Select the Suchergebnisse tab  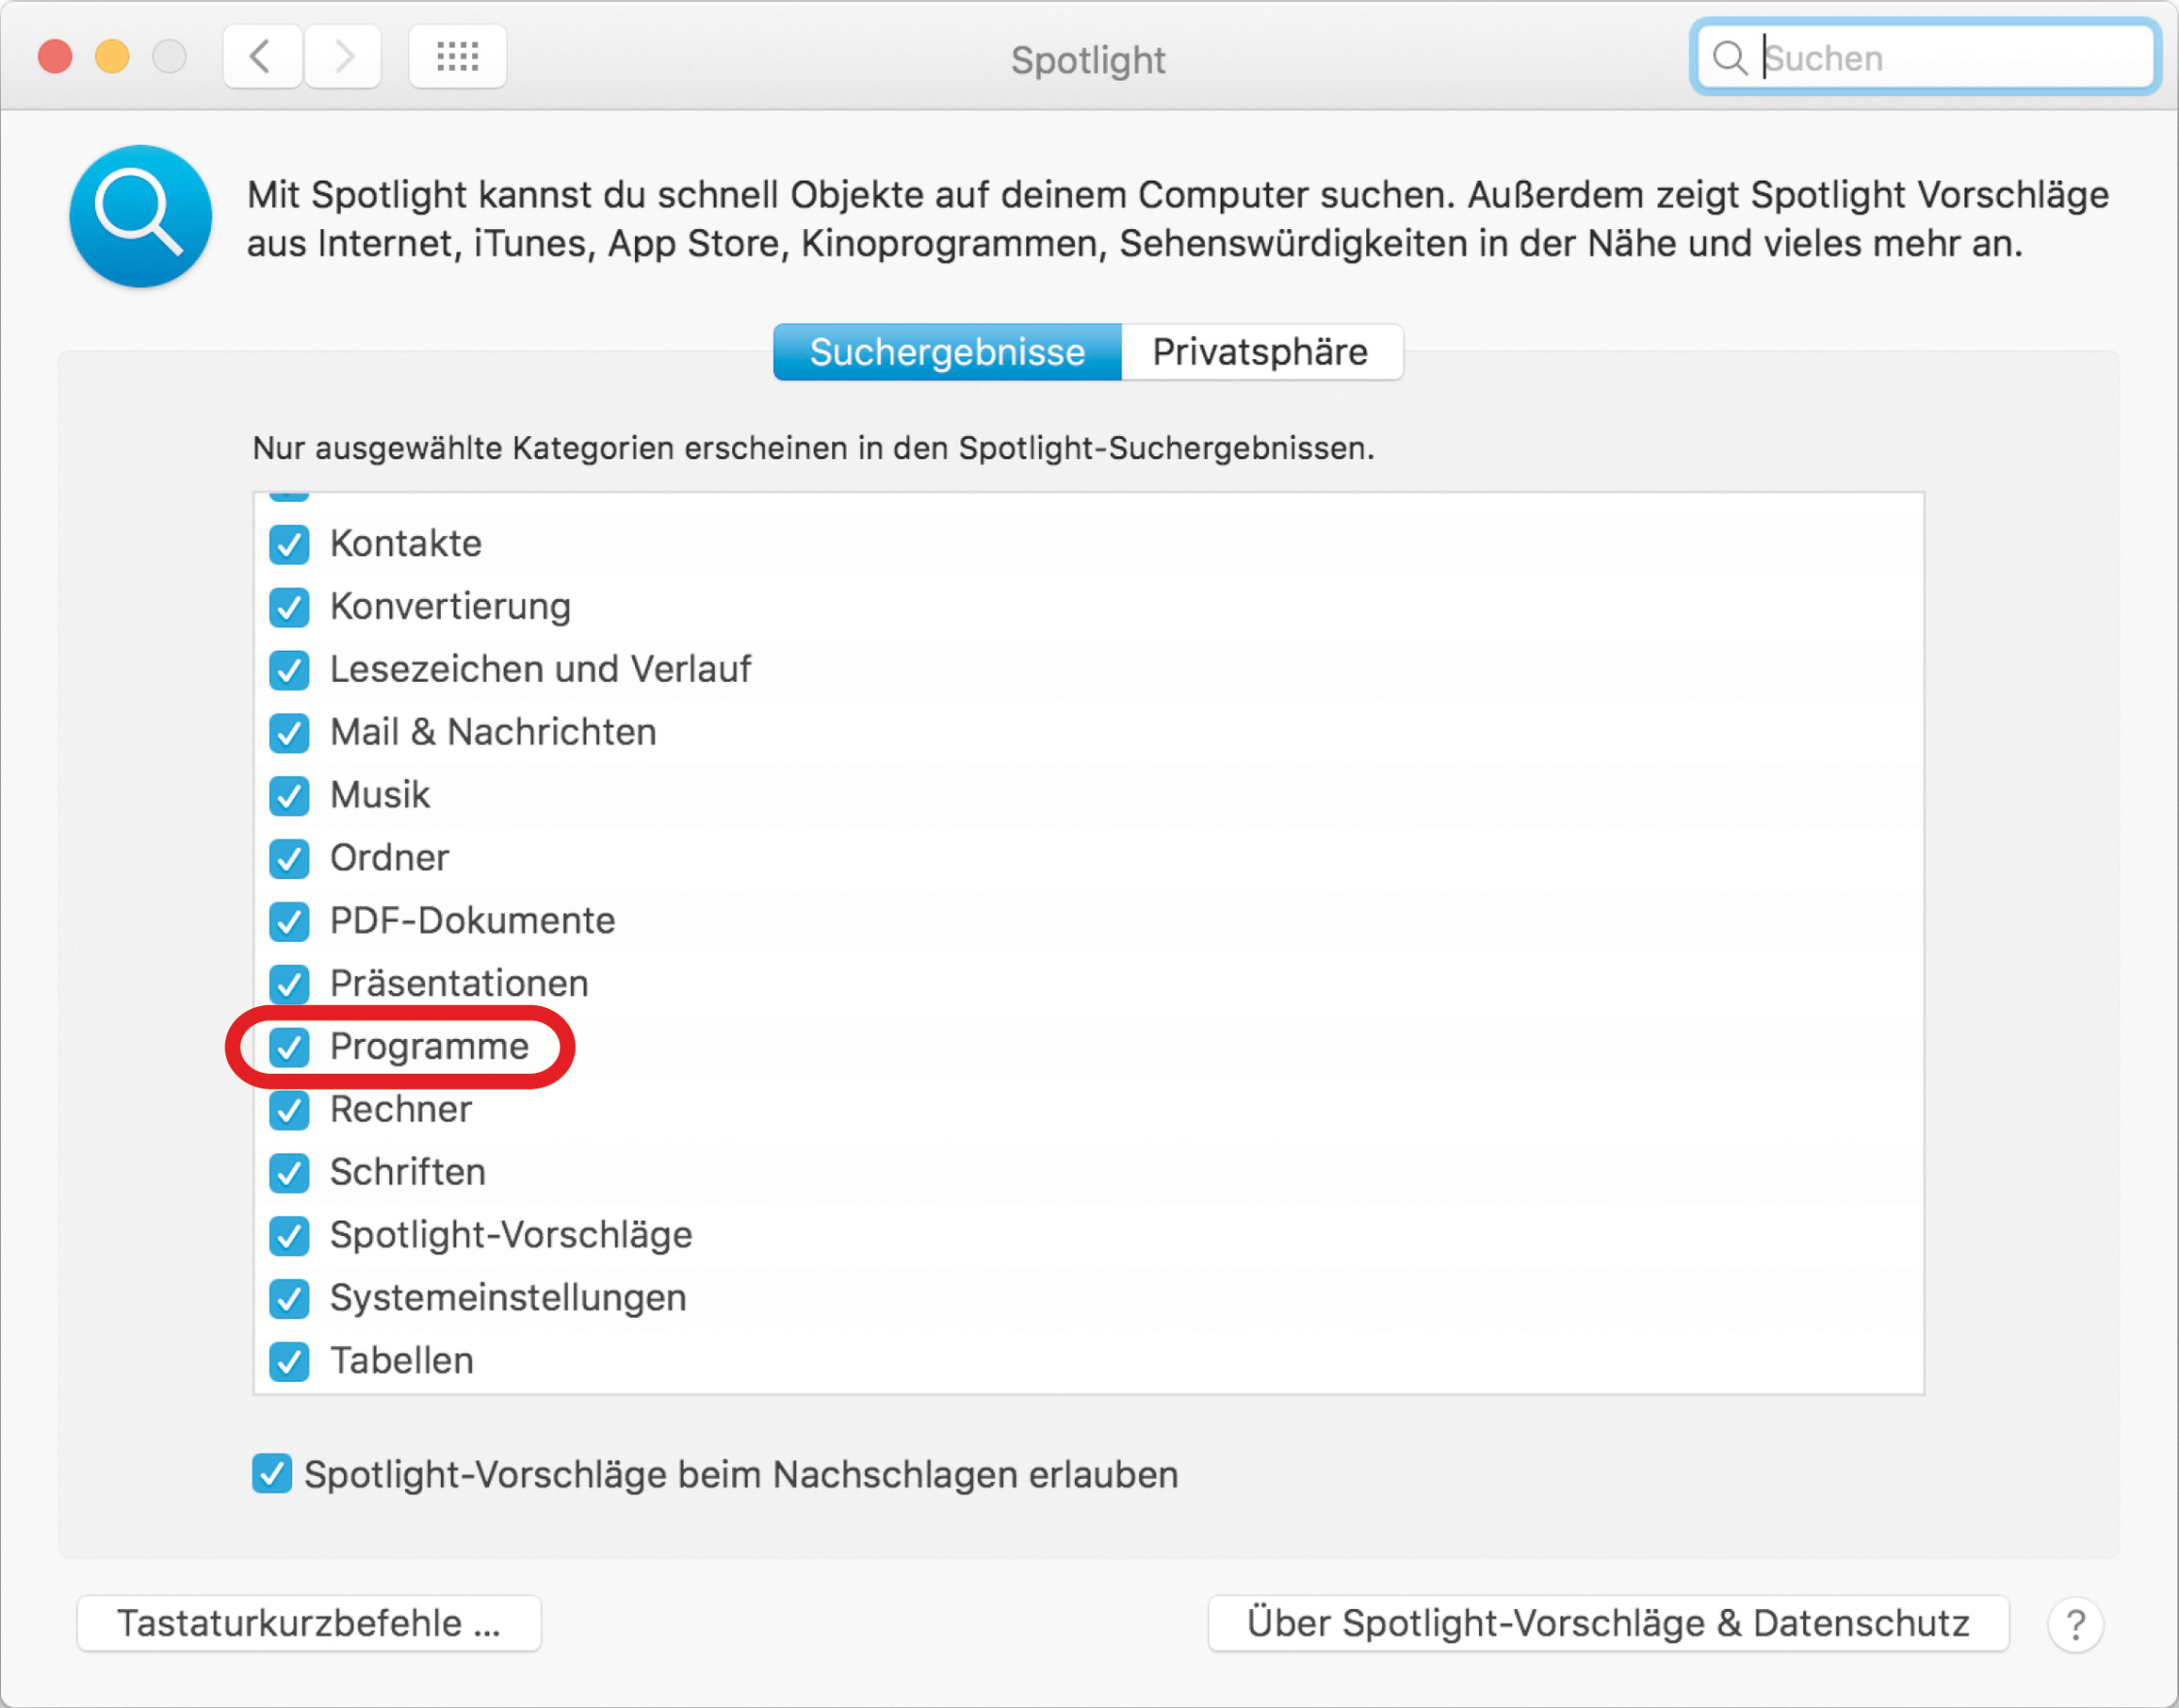pos(947,352)
